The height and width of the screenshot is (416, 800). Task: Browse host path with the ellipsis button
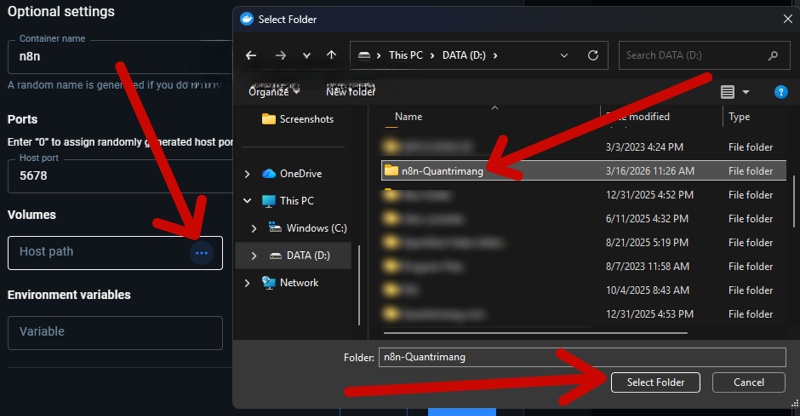pyautogui.click(x=202, y=253)
